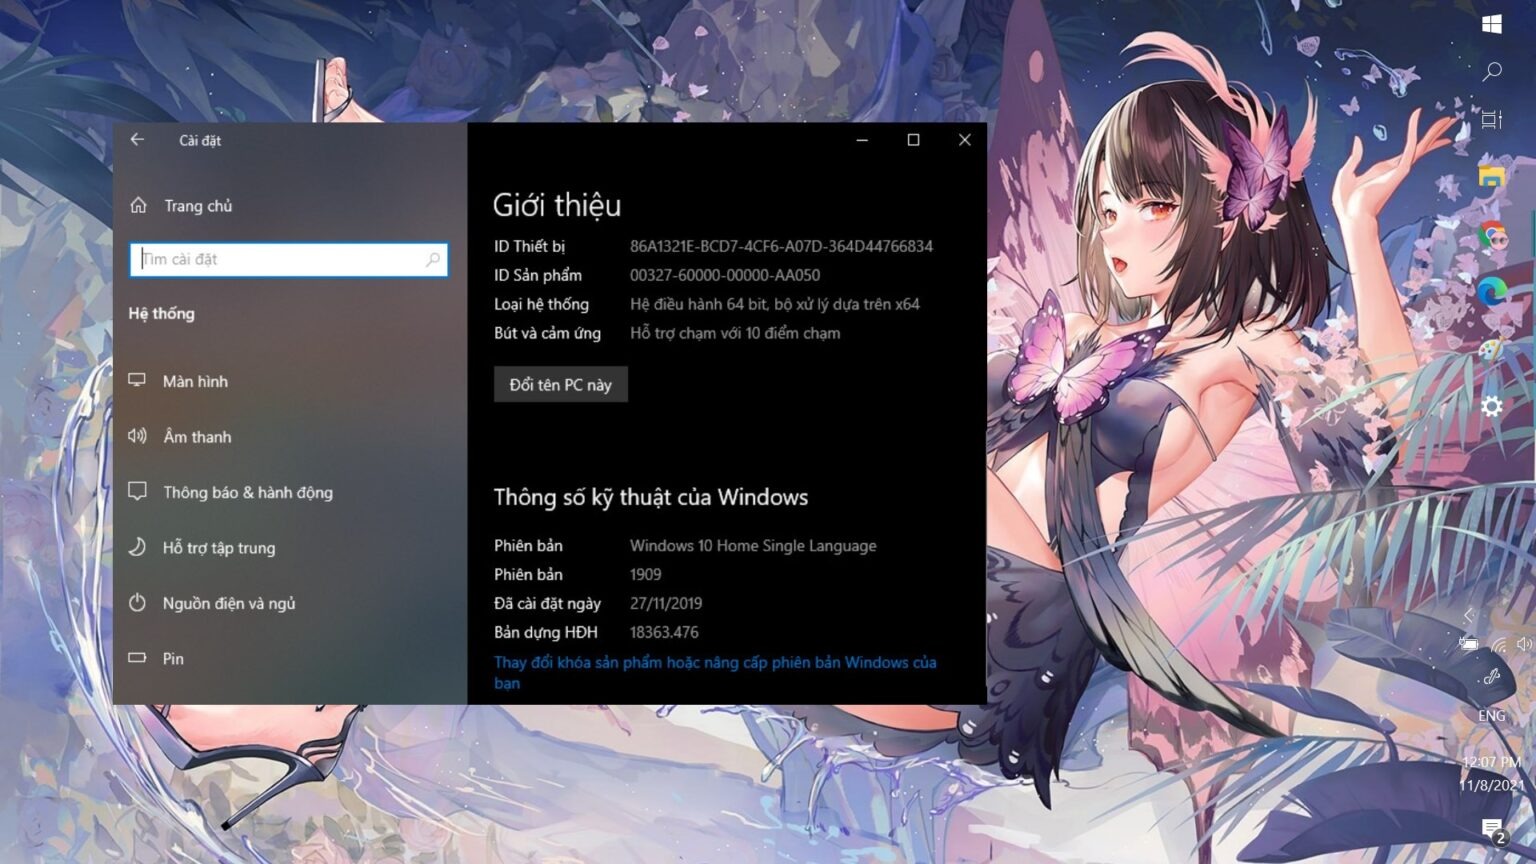Click the ID Thiết bị label

[x=530, y=246]
